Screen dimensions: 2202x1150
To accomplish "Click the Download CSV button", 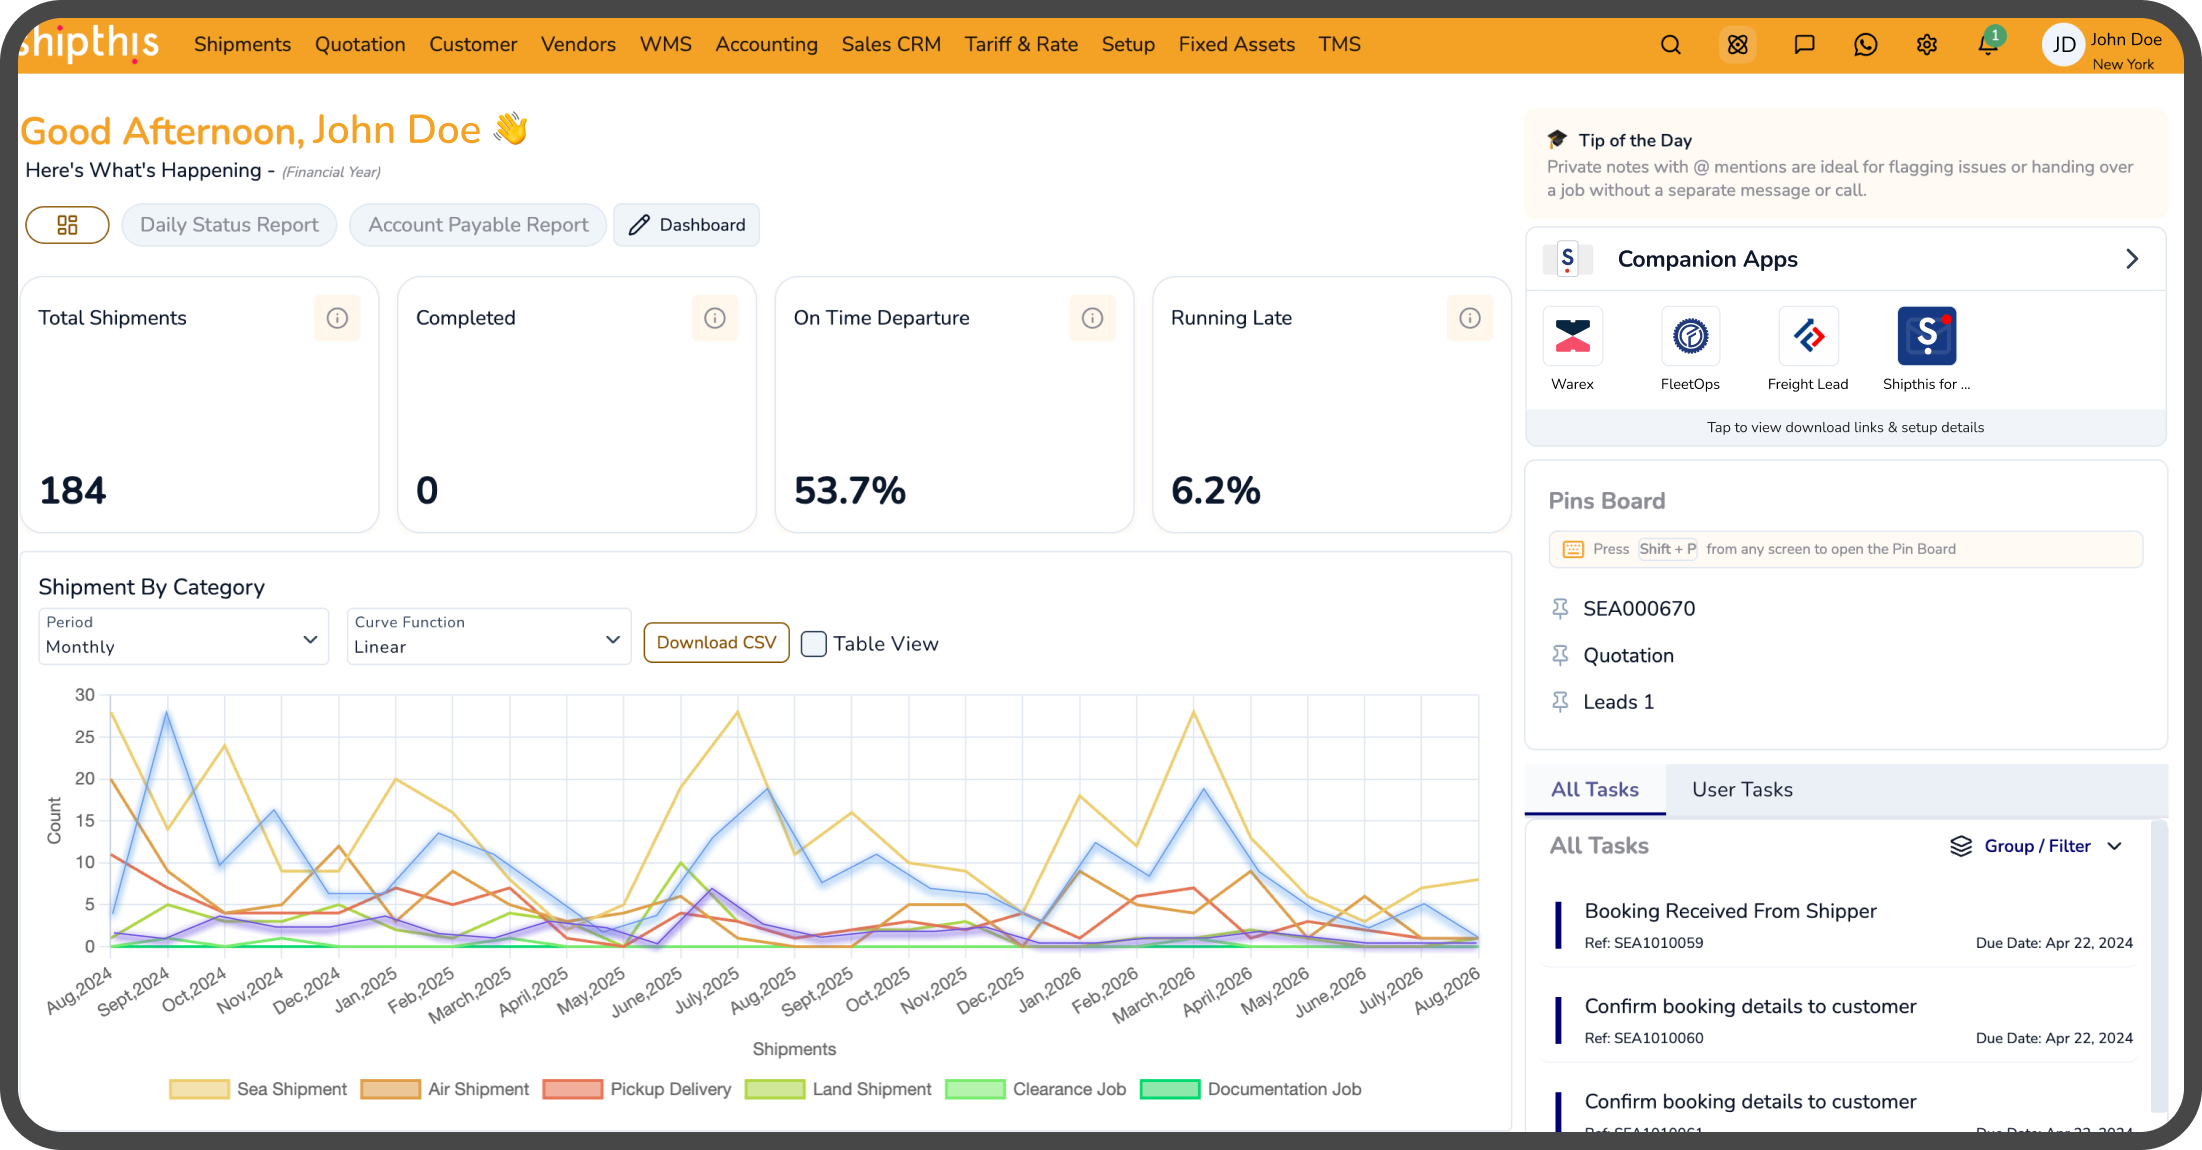I will click(x=716, y=643).
